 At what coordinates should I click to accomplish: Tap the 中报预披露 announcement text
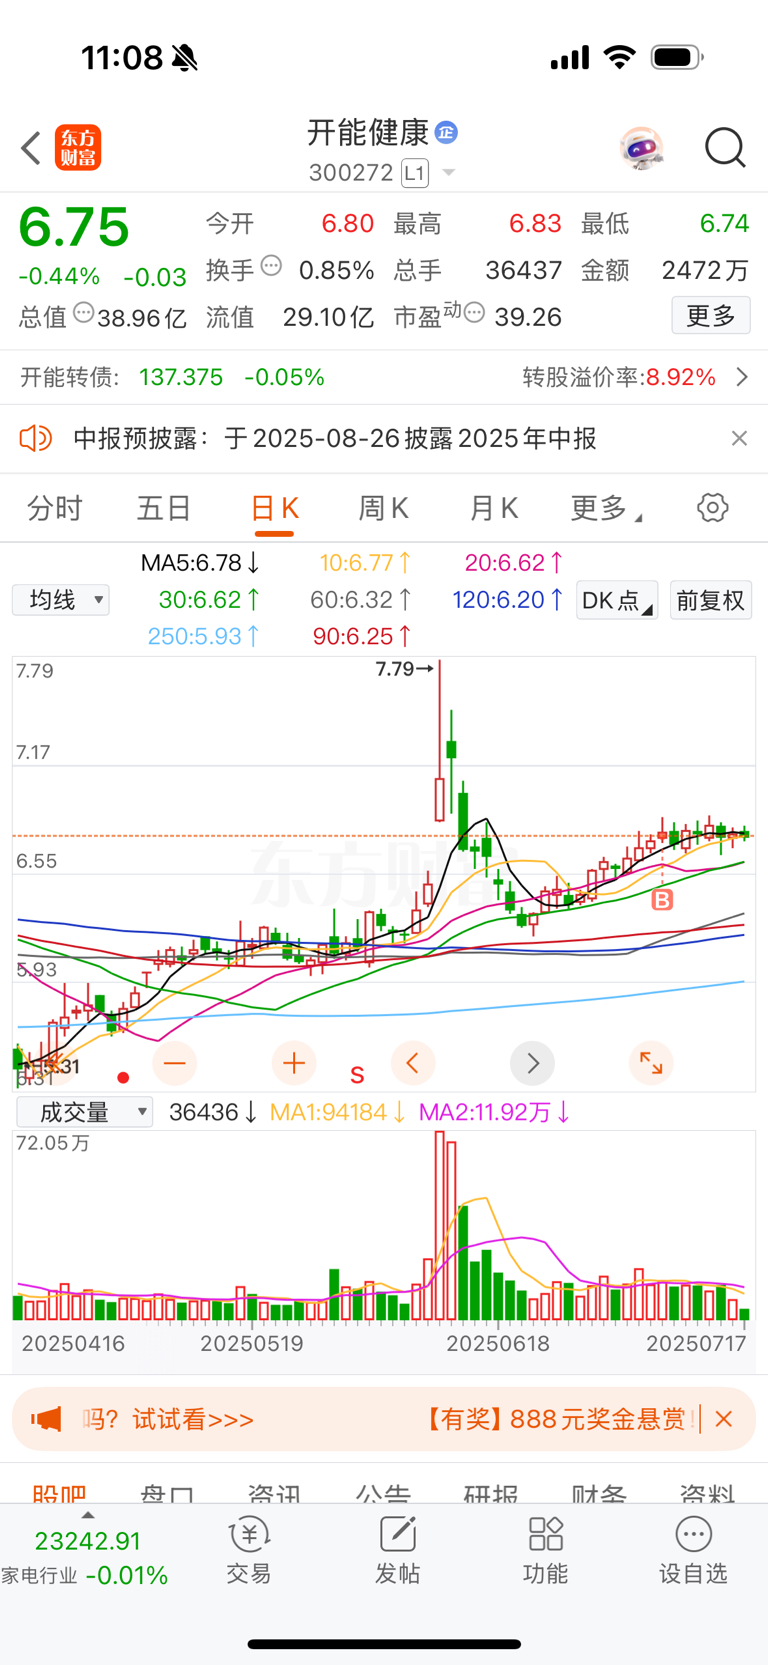(335, 438)
